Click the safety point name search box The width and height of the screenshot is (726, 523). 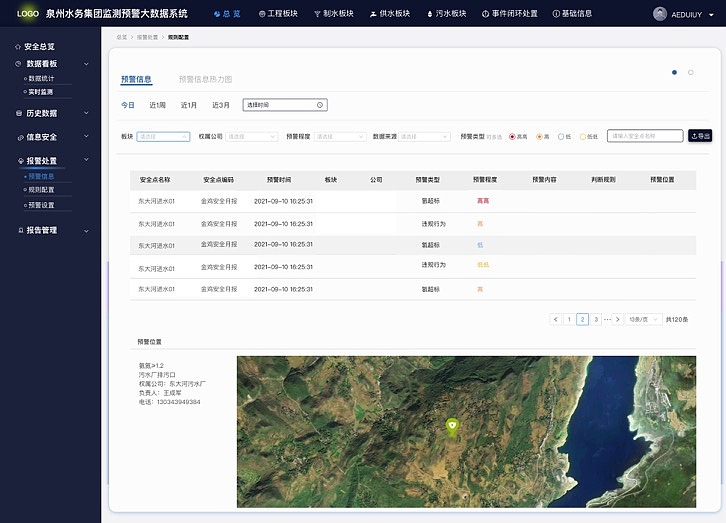645,136
